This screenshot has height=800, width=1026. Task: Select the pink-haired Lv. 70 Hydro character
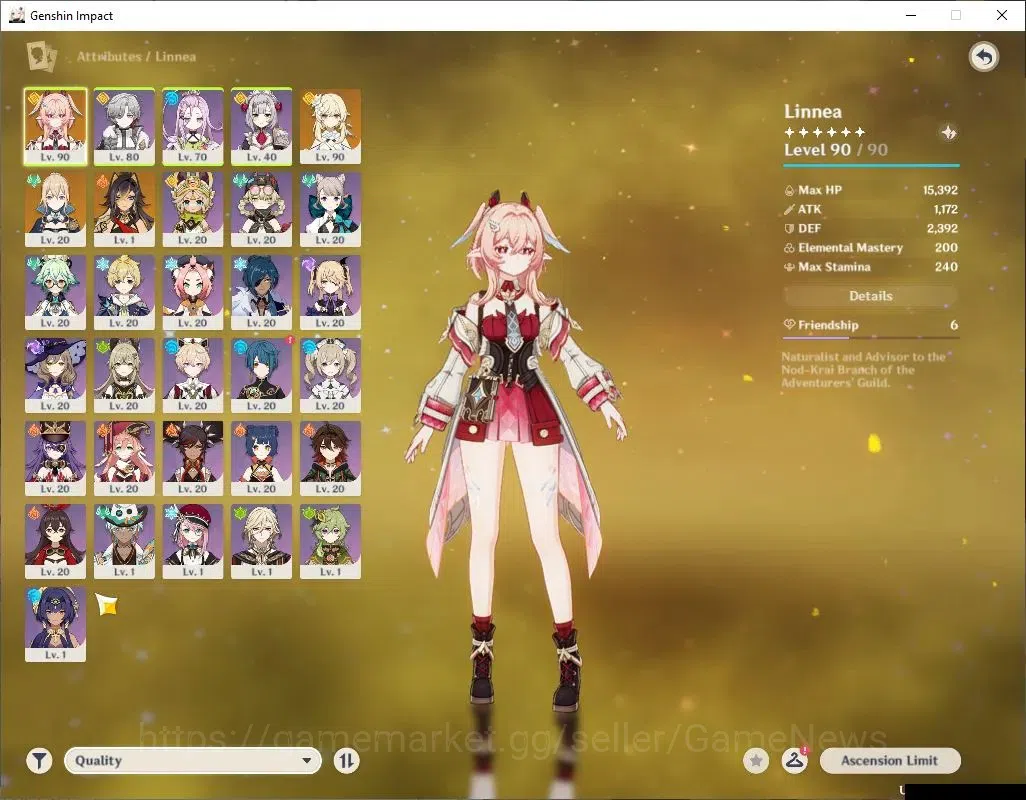coord(193,126)
